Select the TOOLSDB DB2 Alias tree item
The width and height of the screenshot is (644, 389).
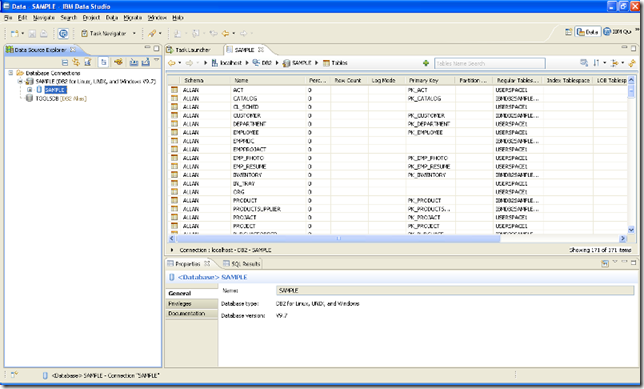(57, 99)
